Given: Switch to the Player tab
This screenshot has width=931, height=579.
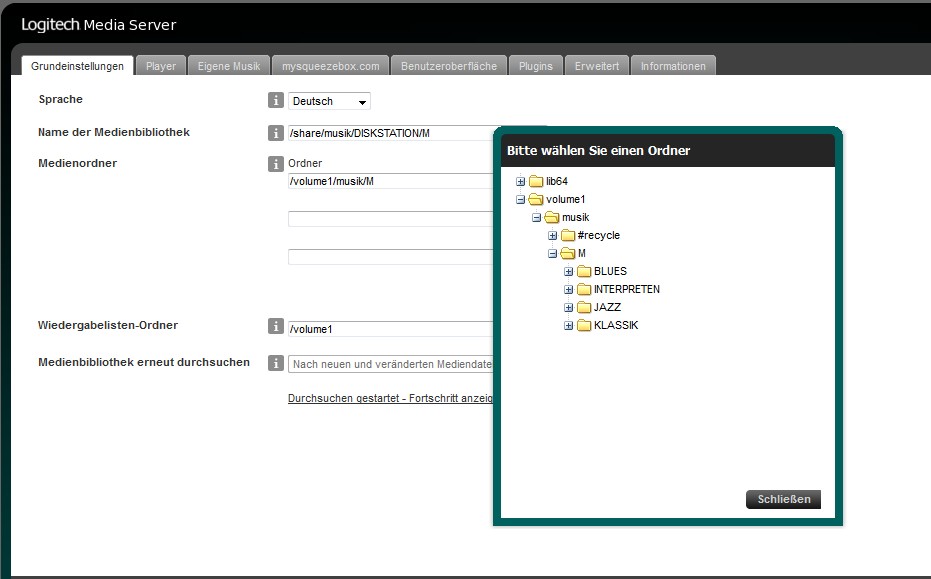Looking at the screenshot, I should (x=160, y=66).
